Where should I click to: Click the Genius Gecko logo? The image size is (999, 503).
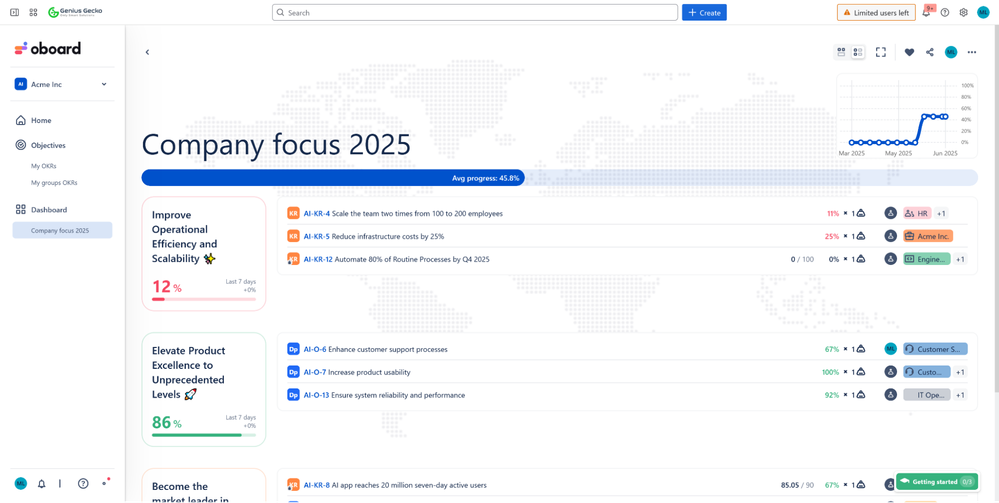75,12
